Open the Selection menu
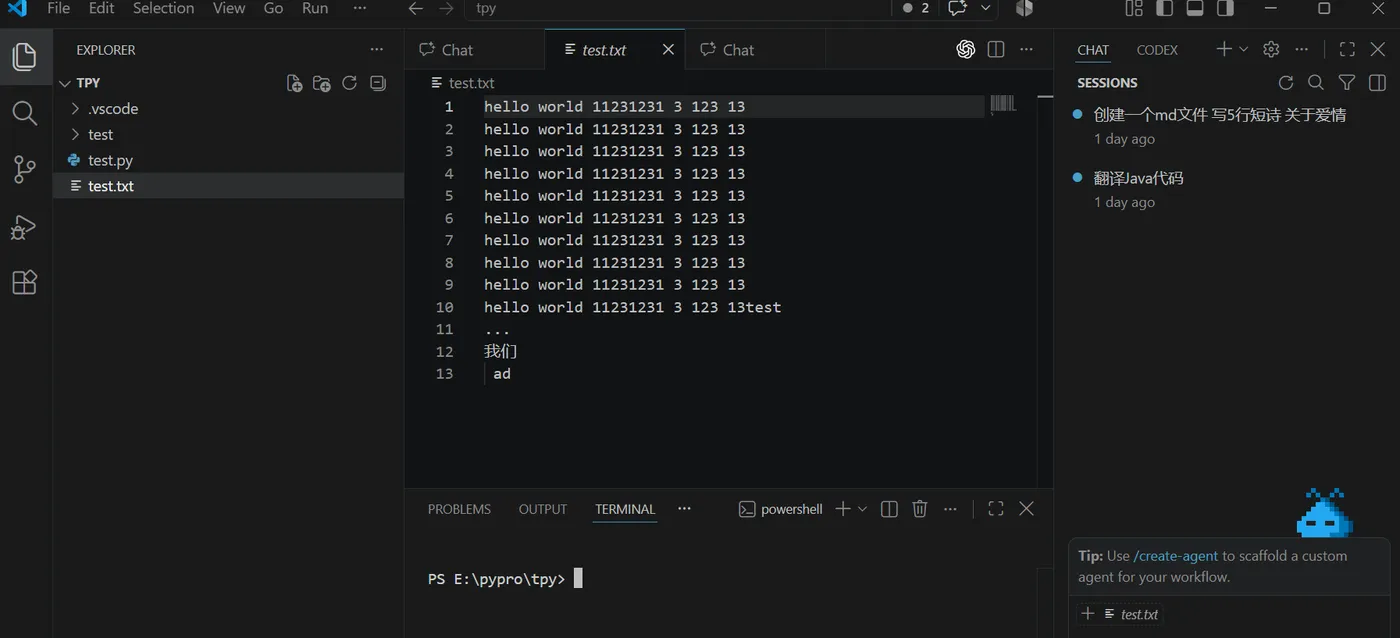The width and height of the screenshot is (1400, 638). point(163,8)
